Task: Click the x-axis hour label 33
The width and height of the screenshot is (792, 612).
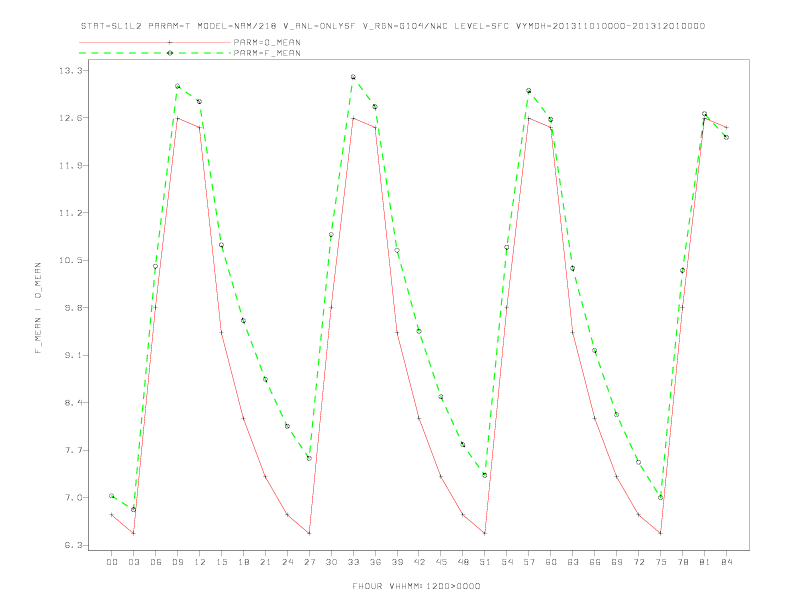Action: (353, 562)
